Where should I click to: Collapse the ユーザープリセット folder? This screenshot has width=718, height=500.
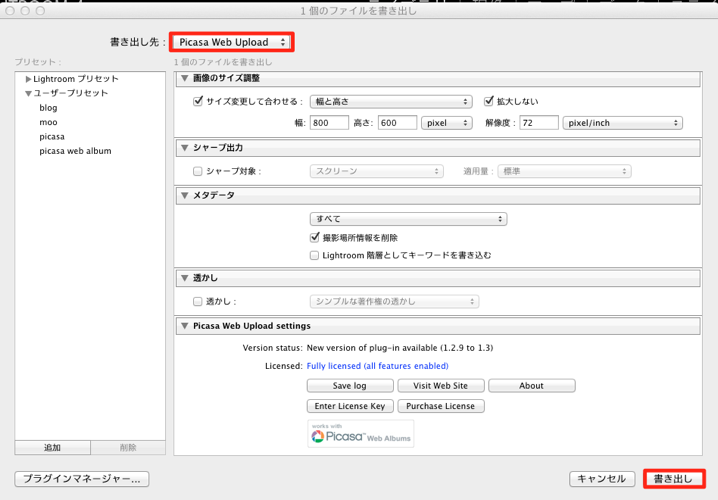[x=28, y=93]
